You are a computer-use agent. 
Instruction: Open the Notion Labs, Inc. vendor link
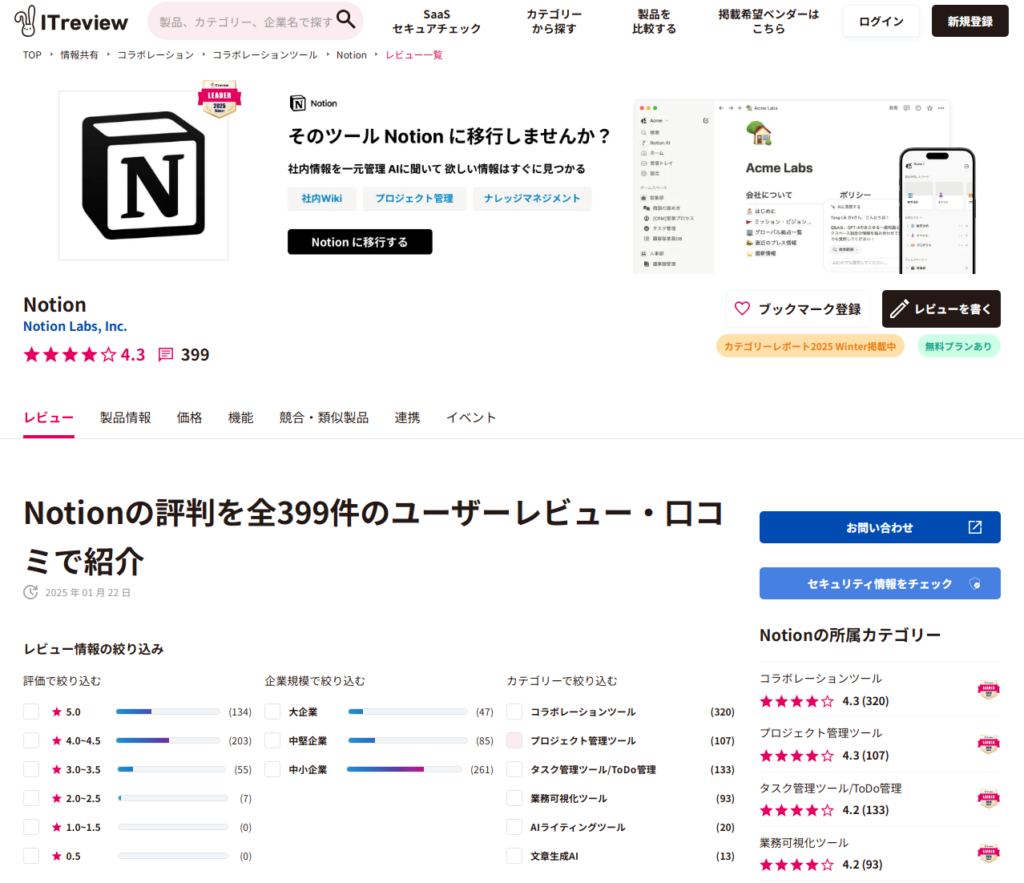(75, 326)
